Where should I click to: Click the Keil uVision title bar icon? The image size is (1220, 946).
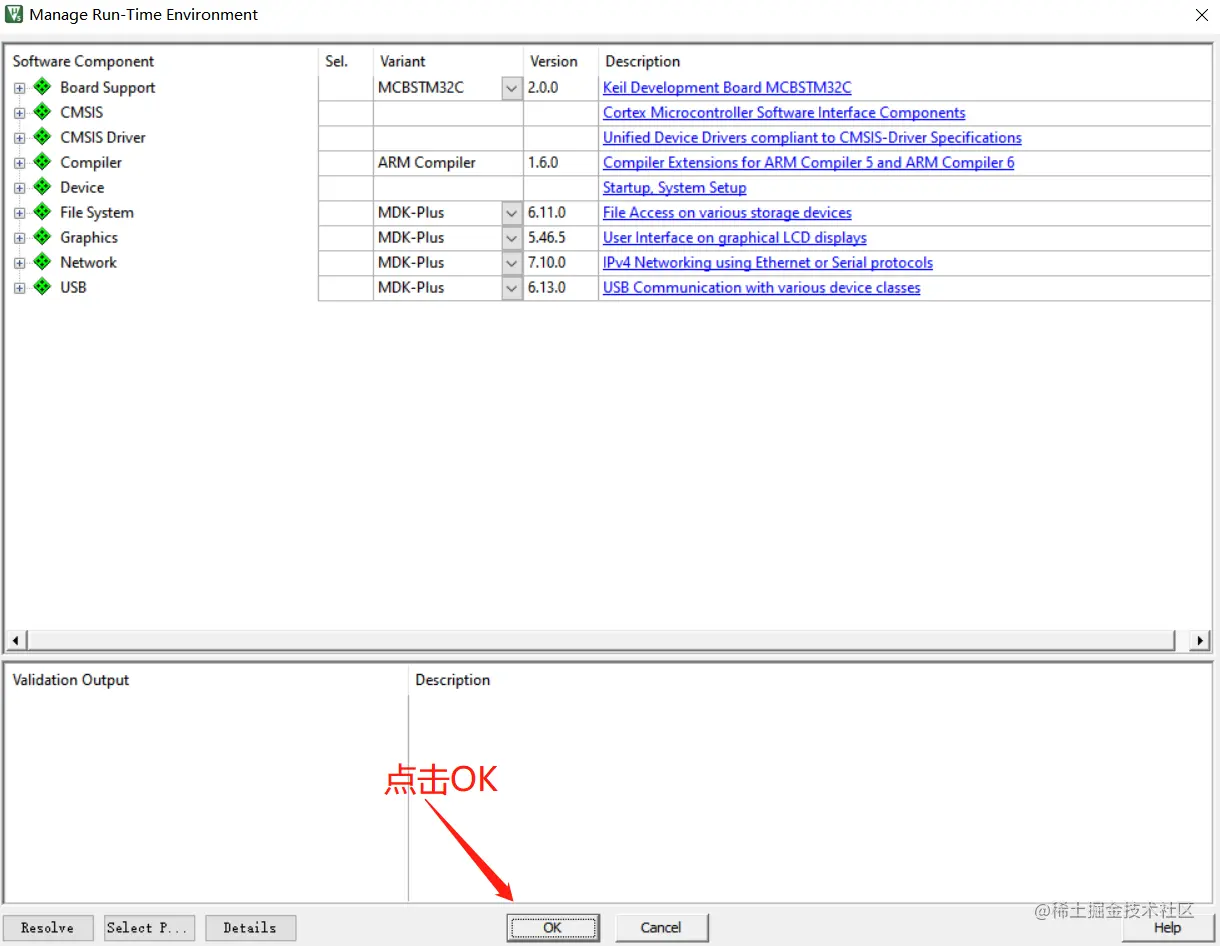pos(14,14)
